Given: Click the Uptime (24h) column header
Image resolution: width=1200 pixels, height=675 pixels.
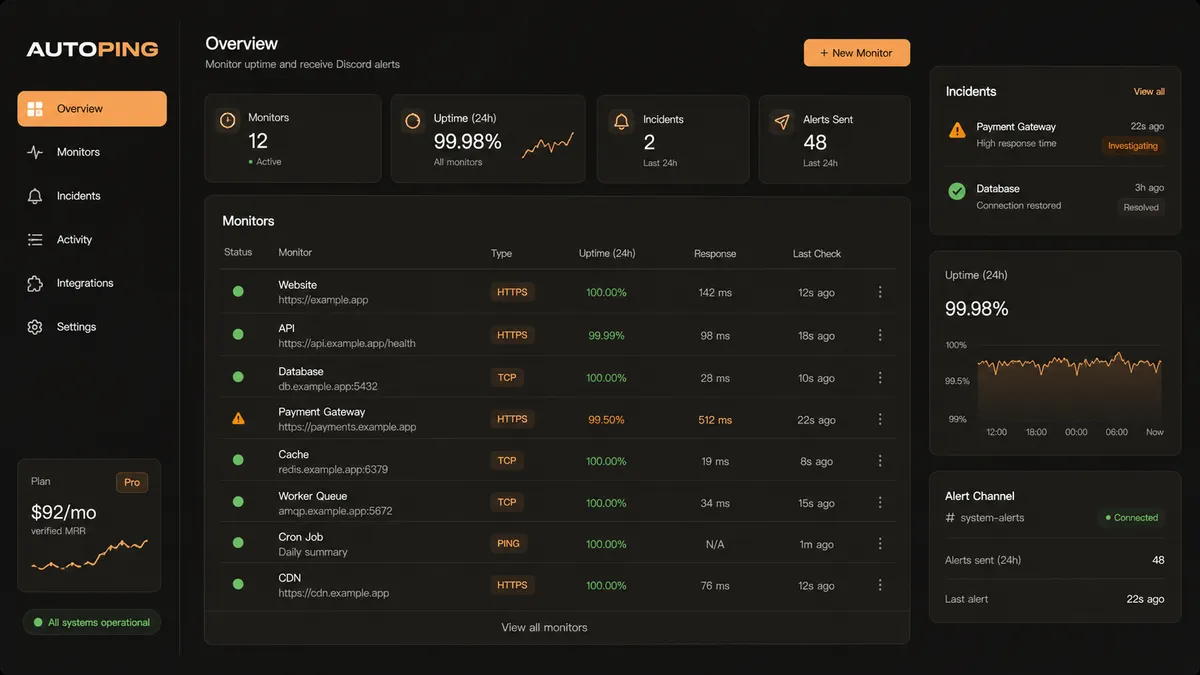Looking at the screenshot, I should tap(607, 254).
